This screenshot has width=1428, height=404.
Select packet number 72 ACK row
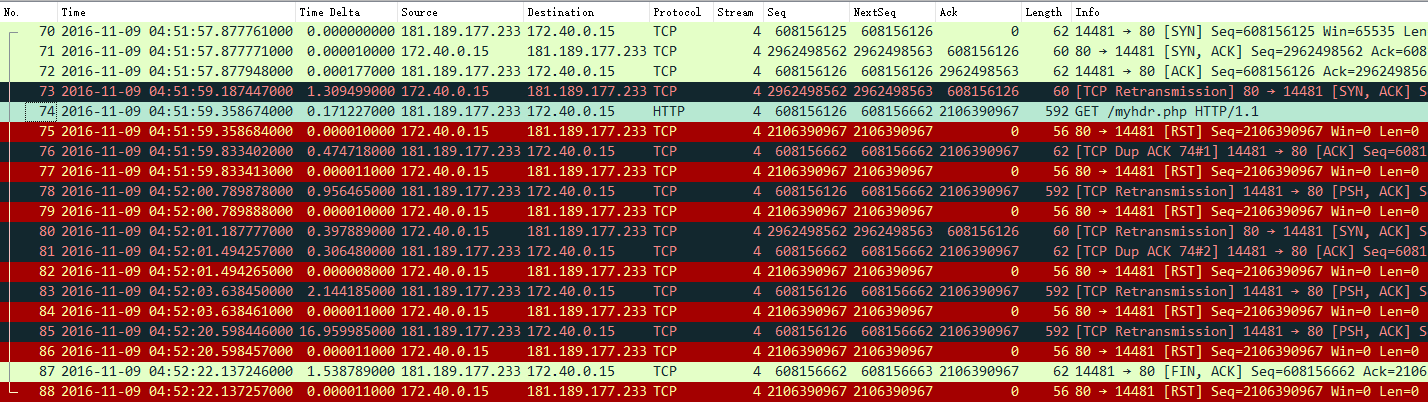coord(714,71)
